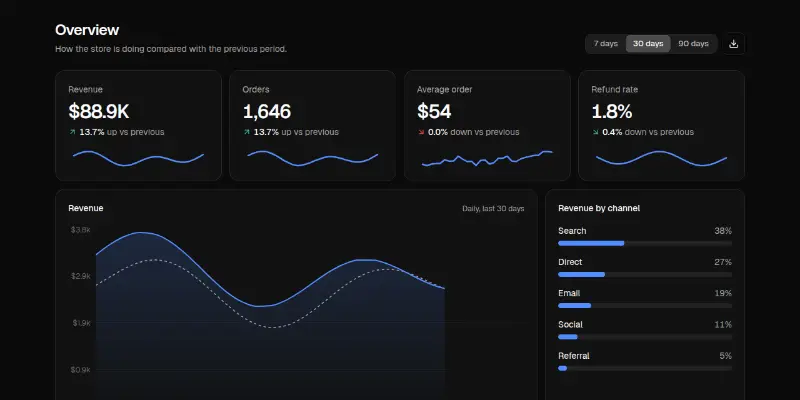Click the Orders card sparkline

coord(313,158)
